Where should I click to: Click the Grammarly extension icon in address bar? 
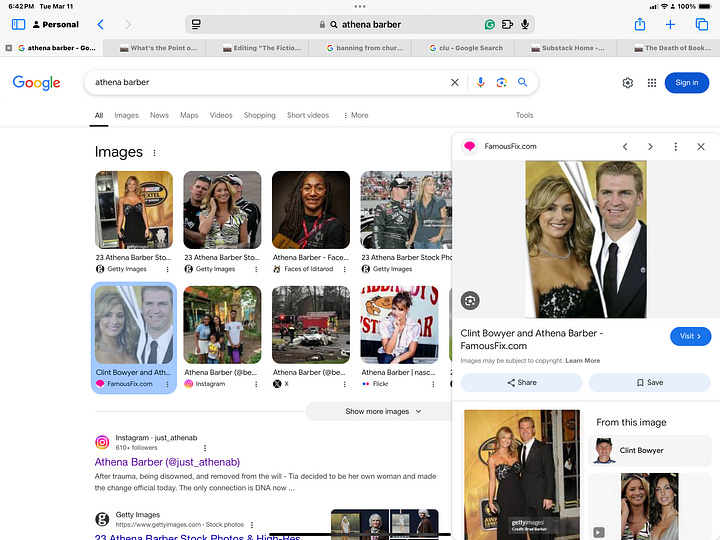[x=489, y=24]
